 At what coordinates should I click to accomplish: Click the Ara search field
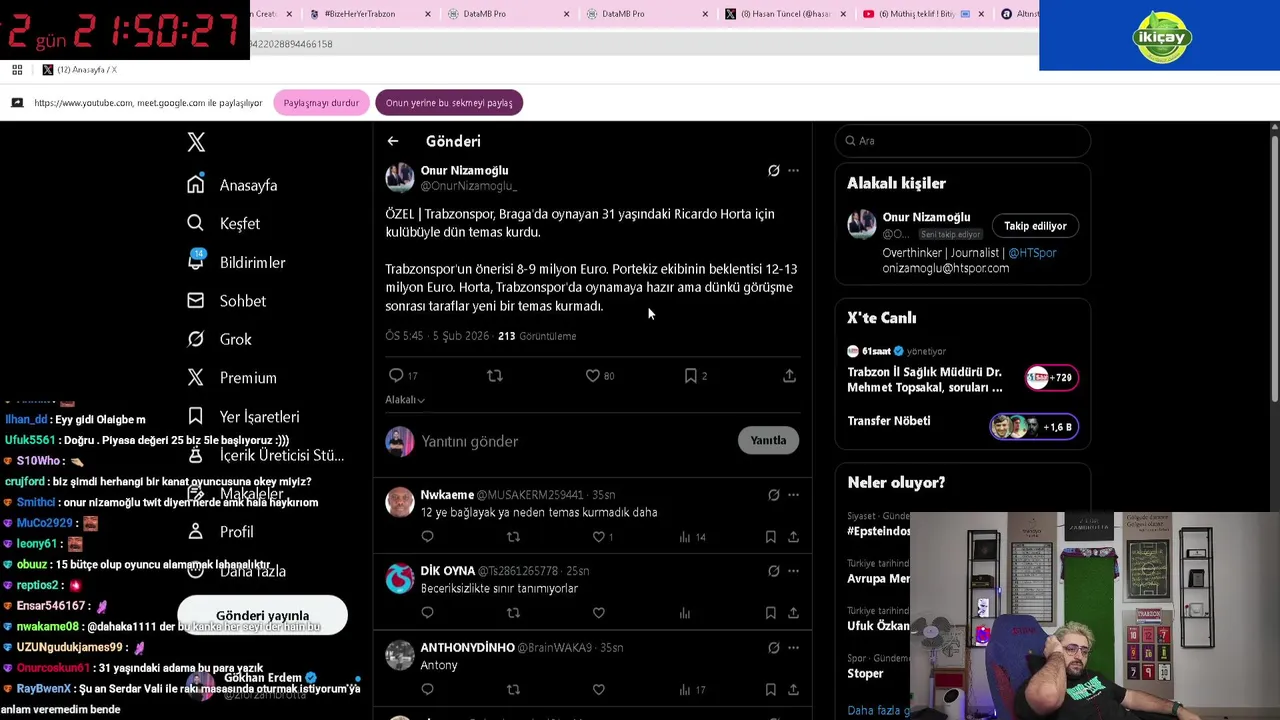tap(962, 141)
